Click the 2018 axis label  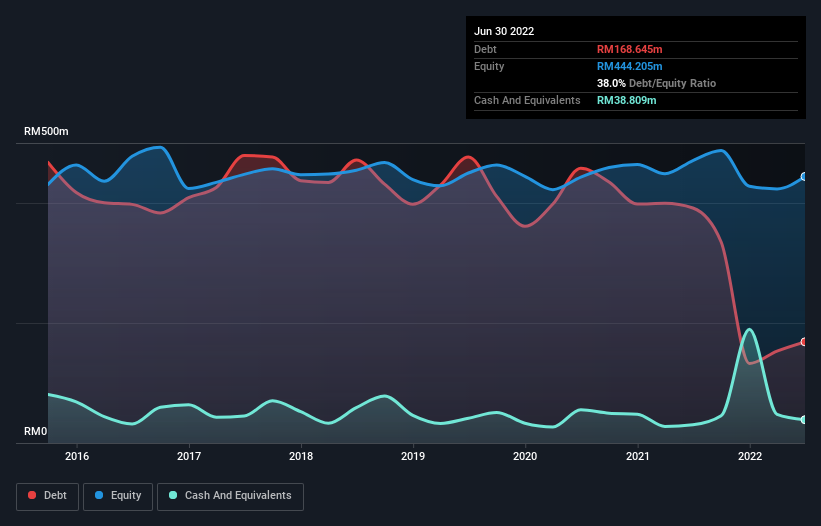point(301,456)
